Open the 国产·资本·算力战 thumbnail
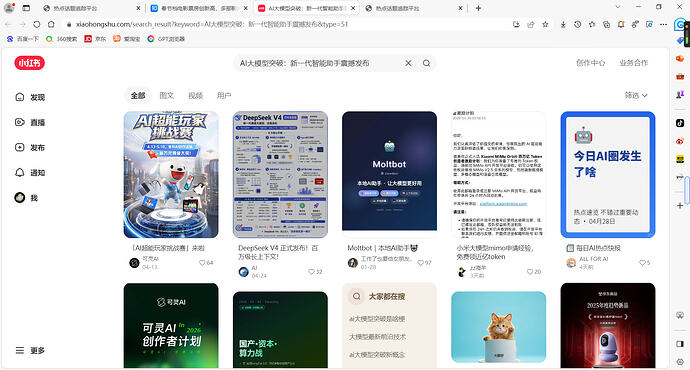Screen dimensions: 690x370 pyautogui.click(x=280, y=330)
